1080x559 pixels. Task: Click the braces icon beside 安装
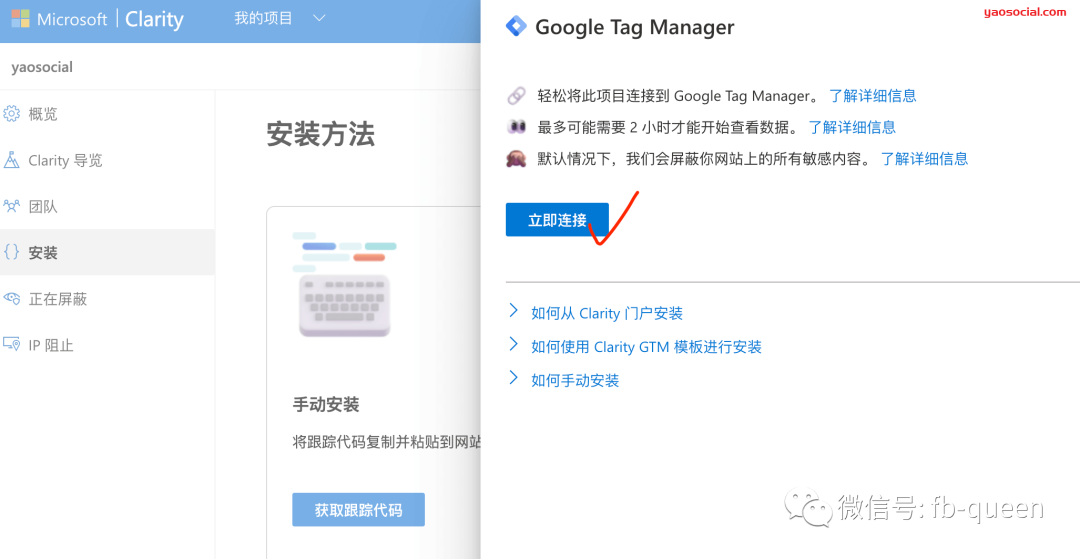pyautogui.click(x=12, y=252)
